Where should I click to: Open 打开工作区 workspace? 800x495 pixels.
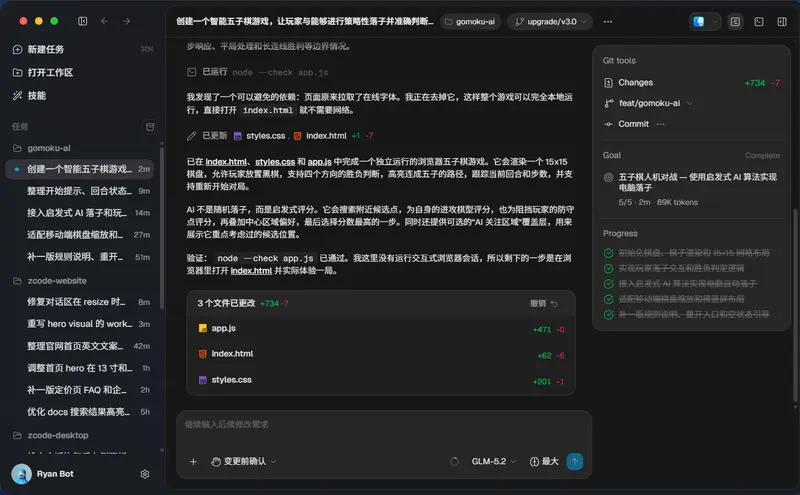(43, 72)
